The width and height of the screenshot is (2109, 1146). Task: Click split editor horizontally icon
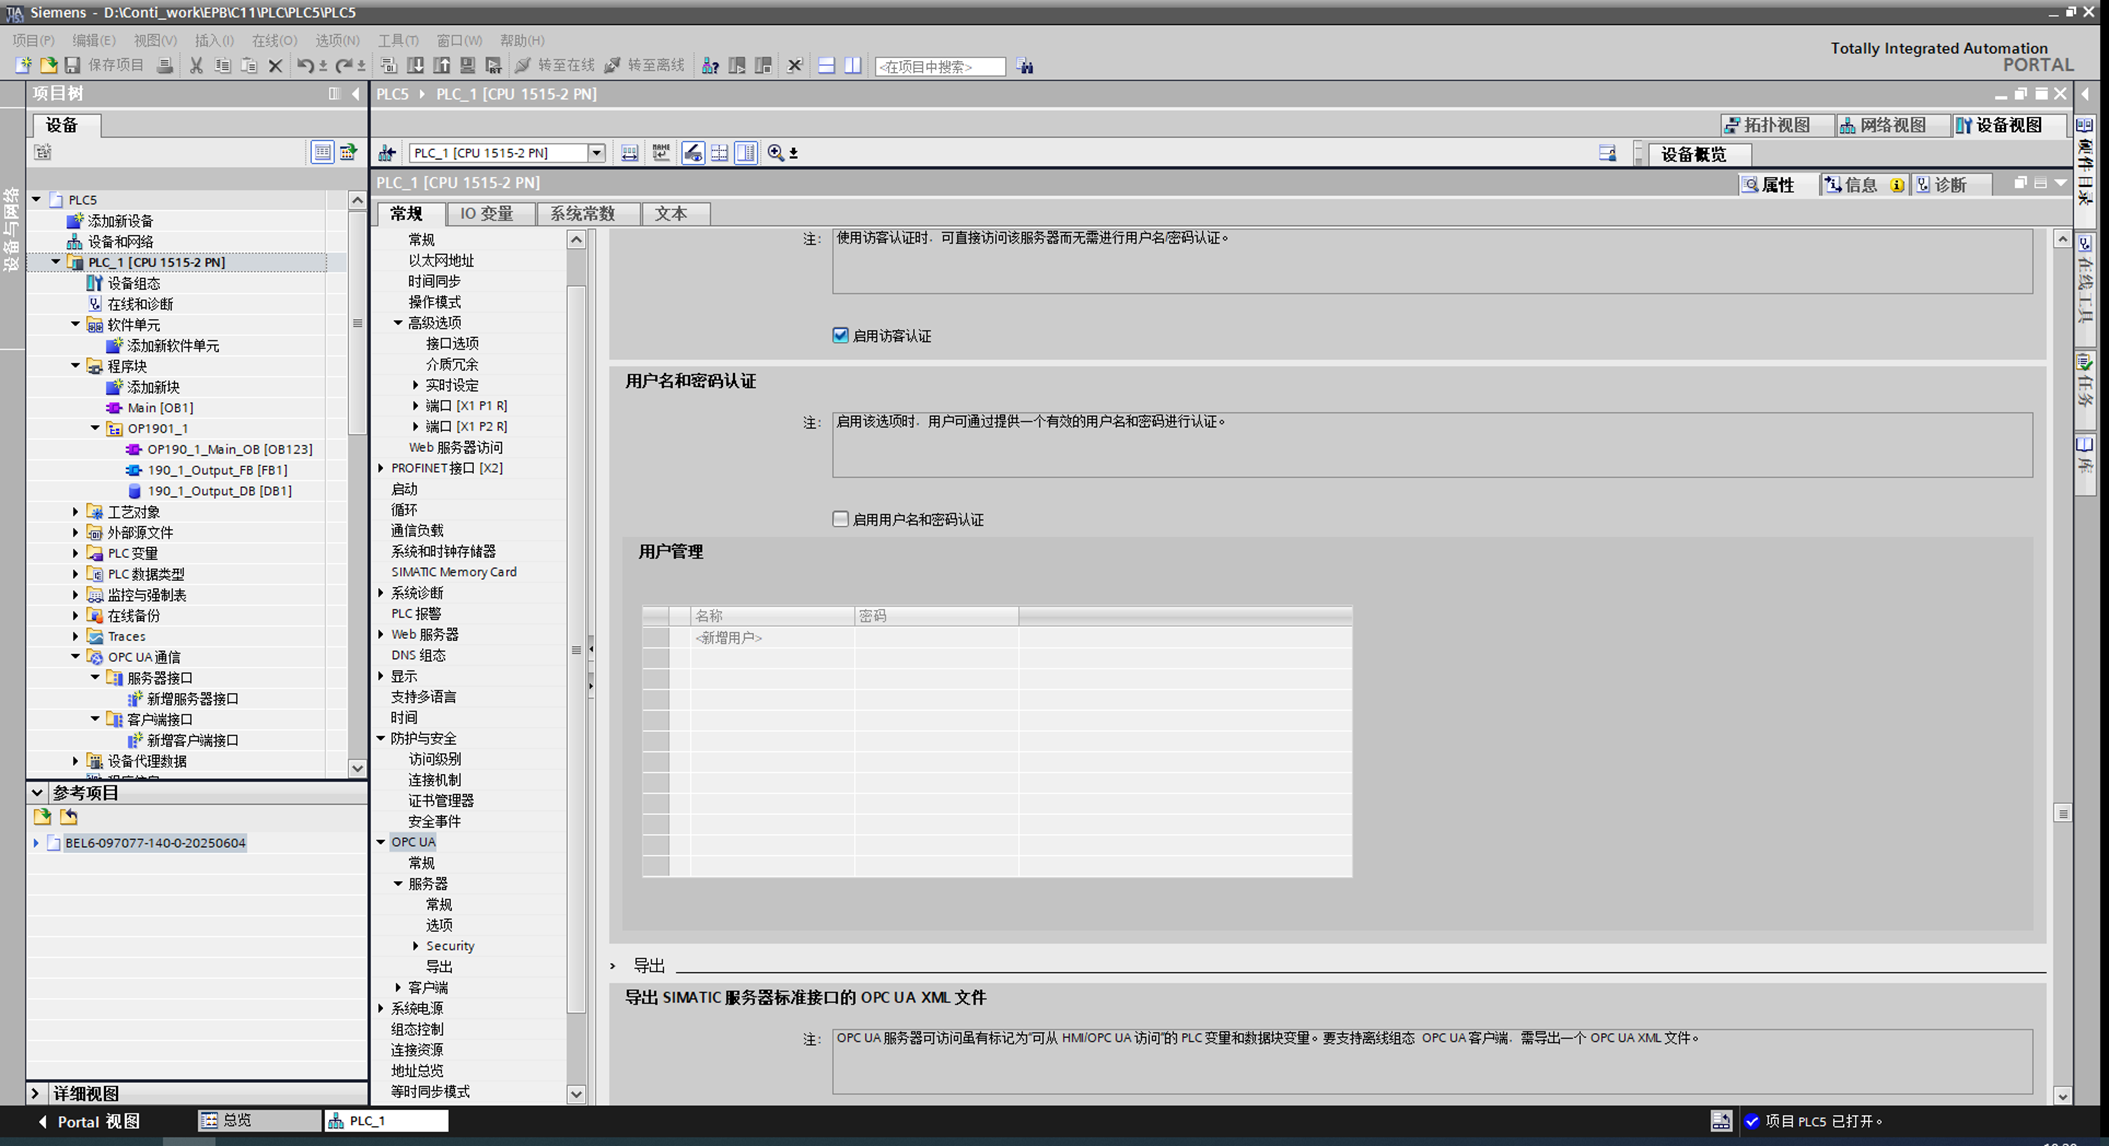[x=826, y=66]
